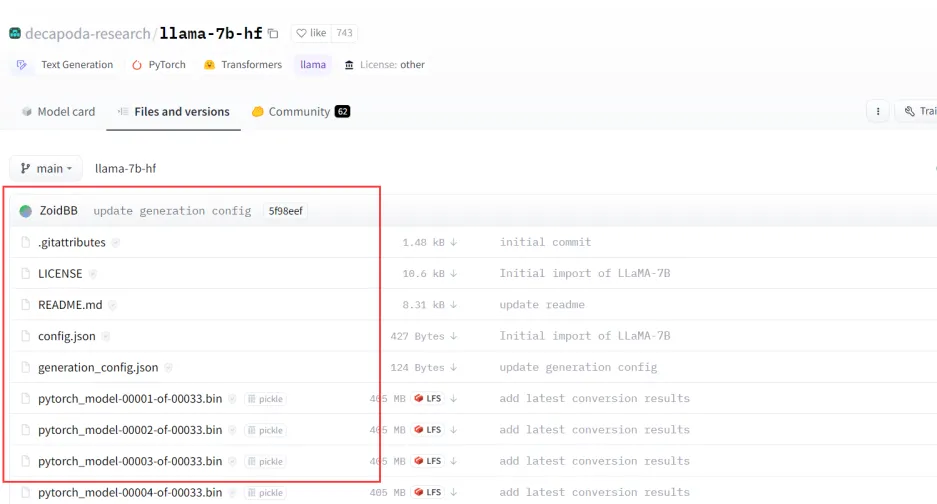Click pickle badge for model-00004 file
Viewport: 937px width, 504px height.
pyautogui.click(x=265, y=493)
